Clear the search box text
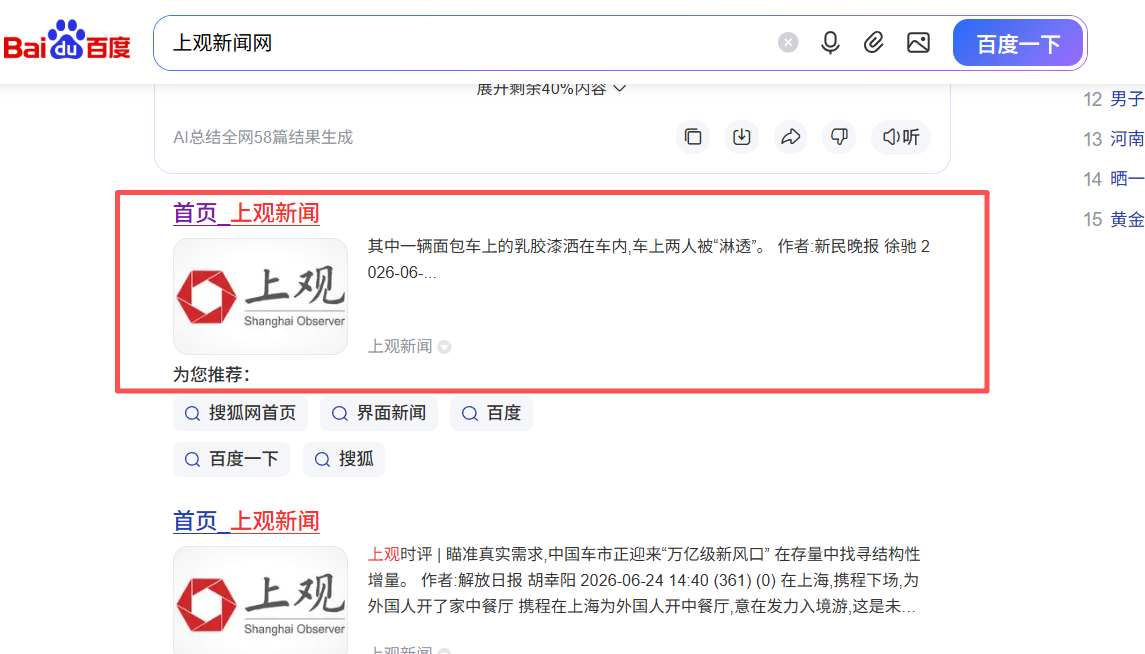1145x654 pixels. click(788, 43)
